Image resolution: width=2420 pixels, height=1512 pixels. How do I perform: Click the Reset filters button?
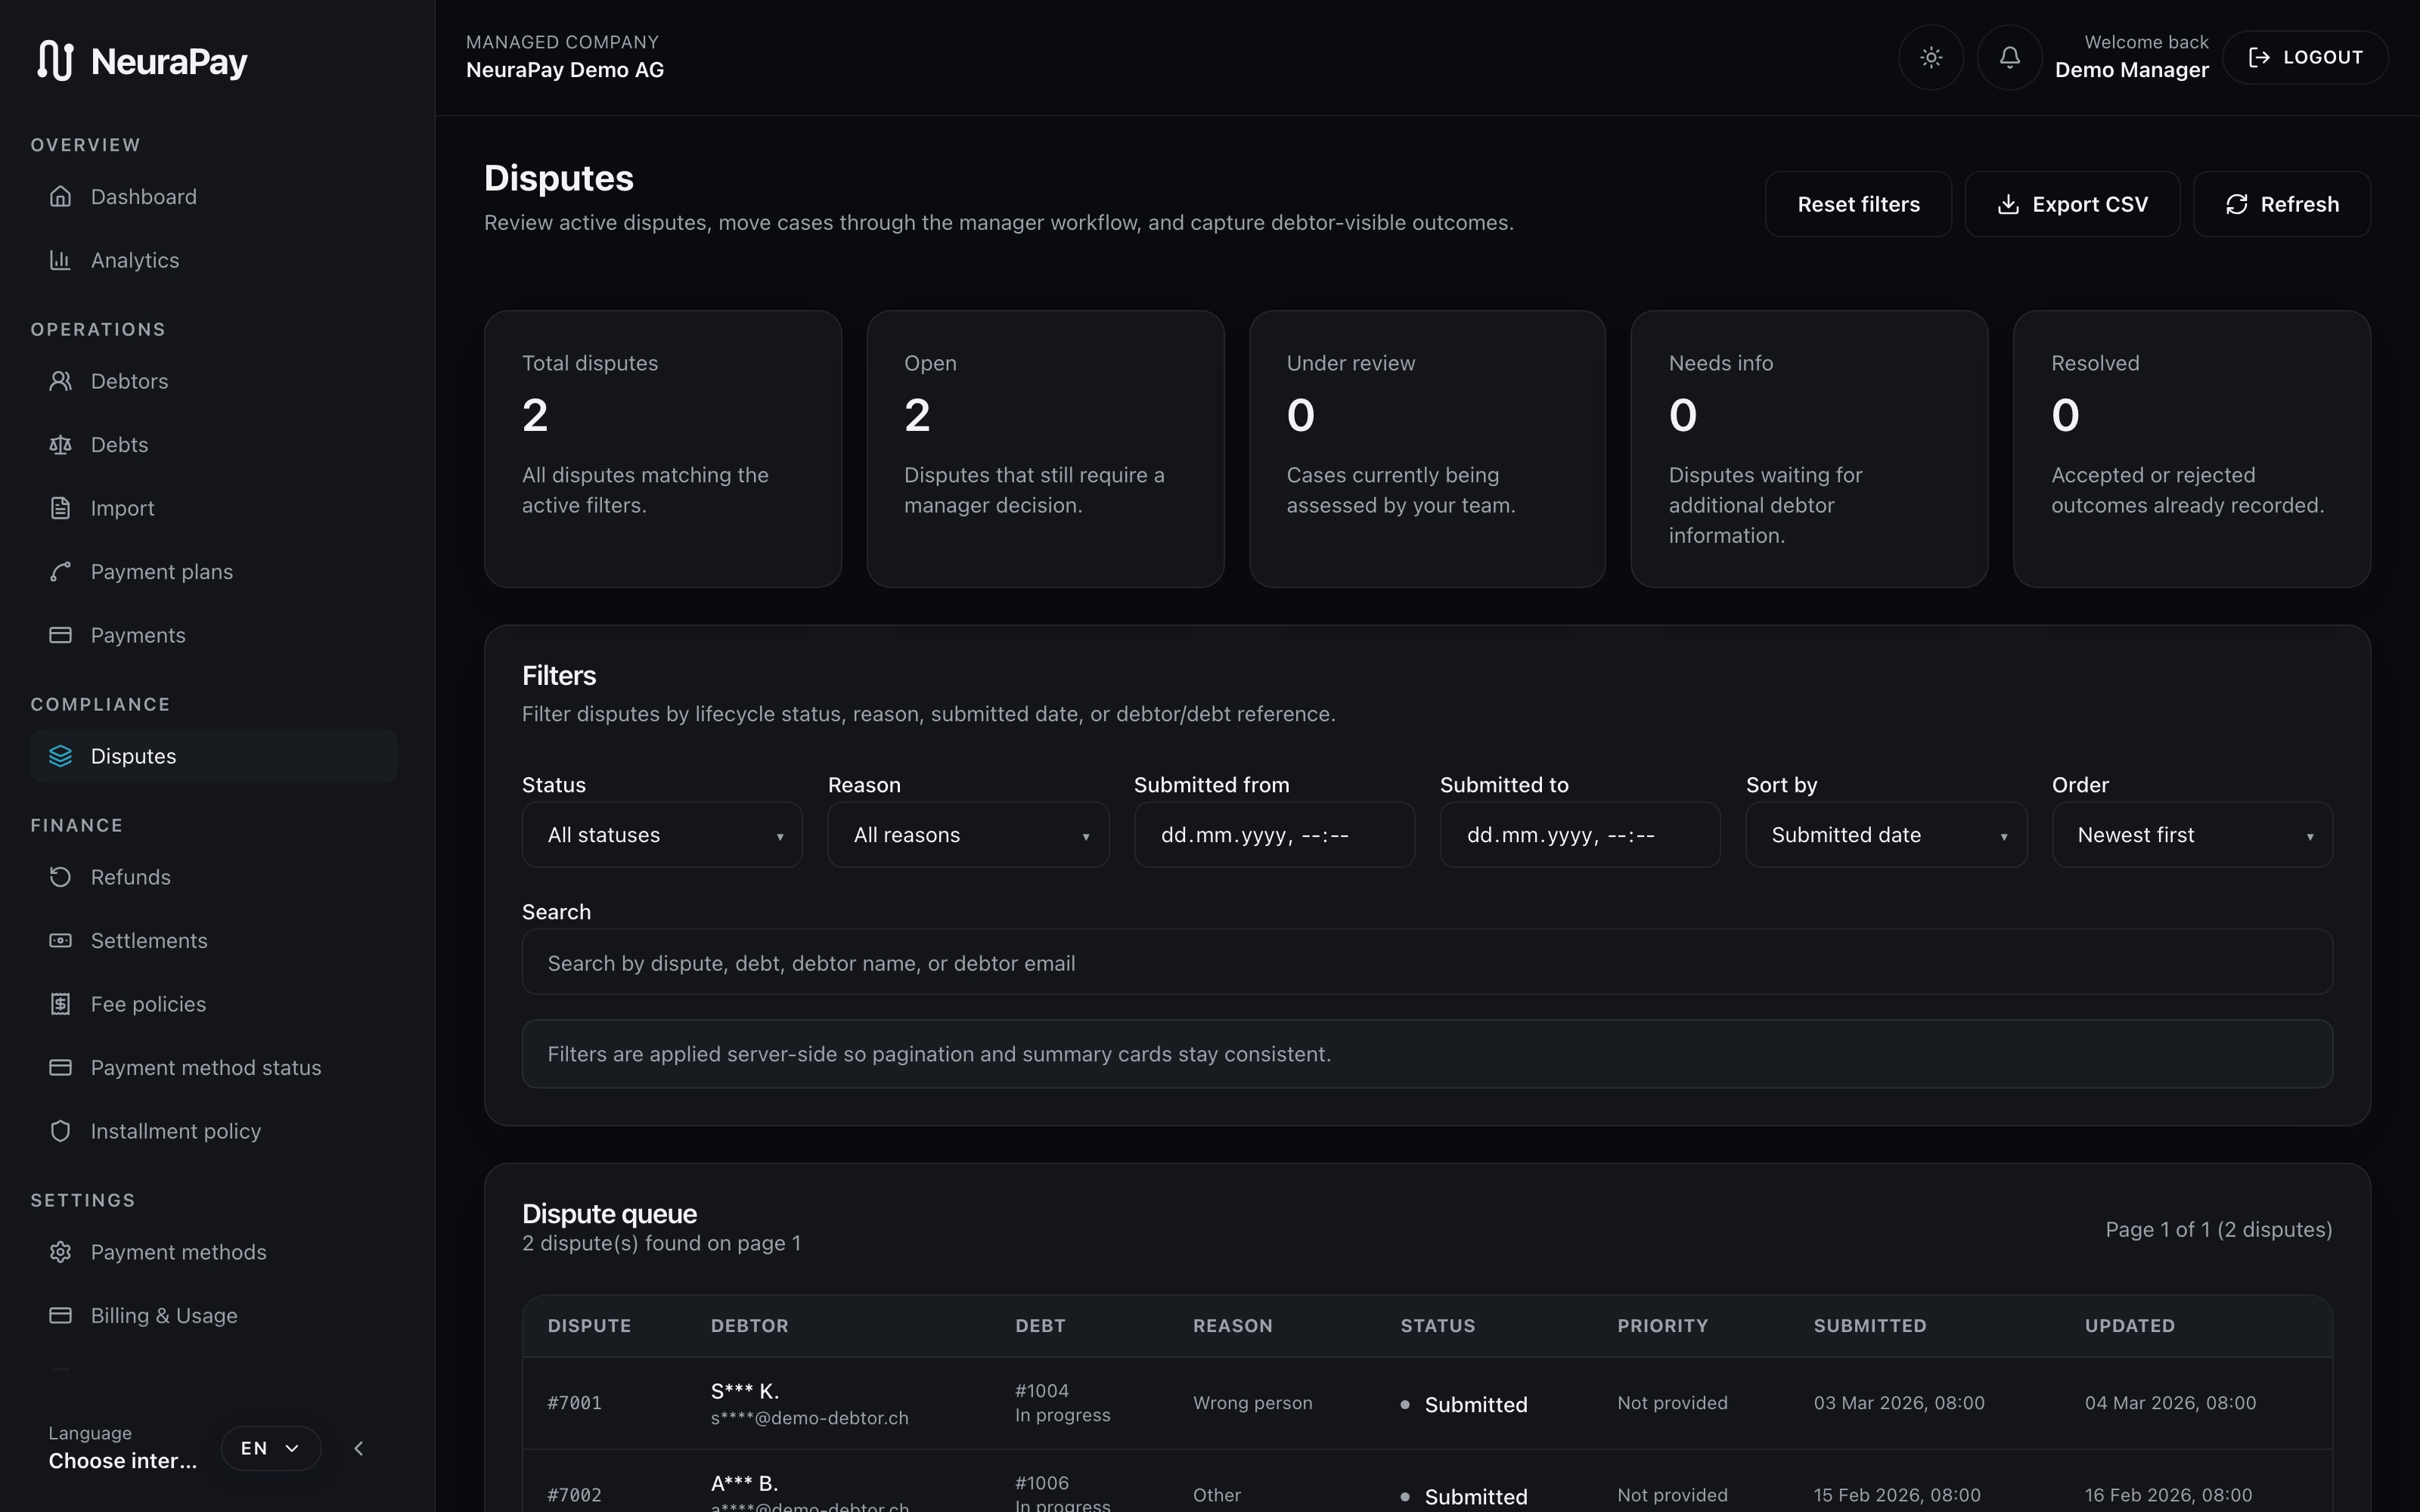click(1858, 204)
